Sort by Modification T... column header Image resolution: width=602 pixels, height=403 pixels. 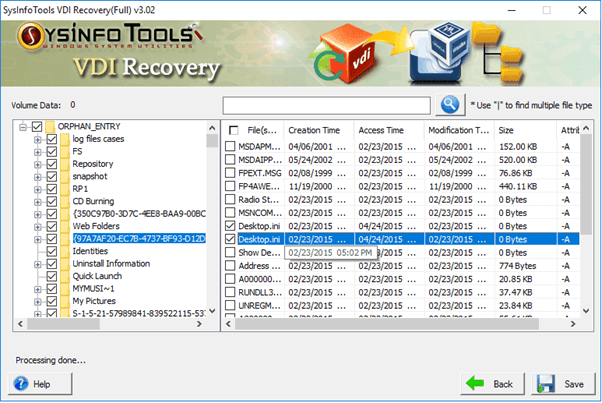pos(459,130)
